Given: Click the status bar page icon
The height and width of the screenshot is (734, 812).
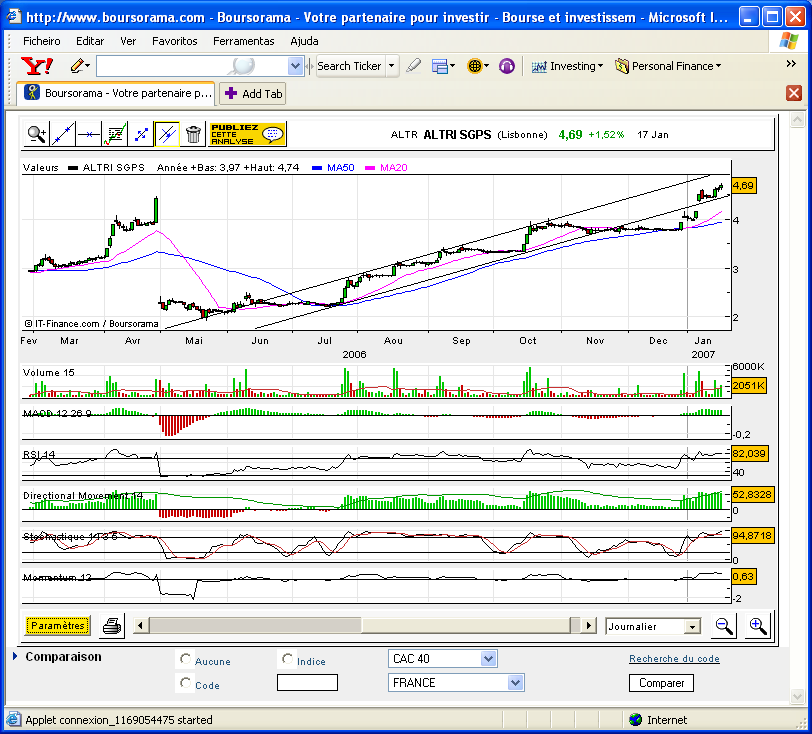Looking at the screenshot, I should click(13, 719).
